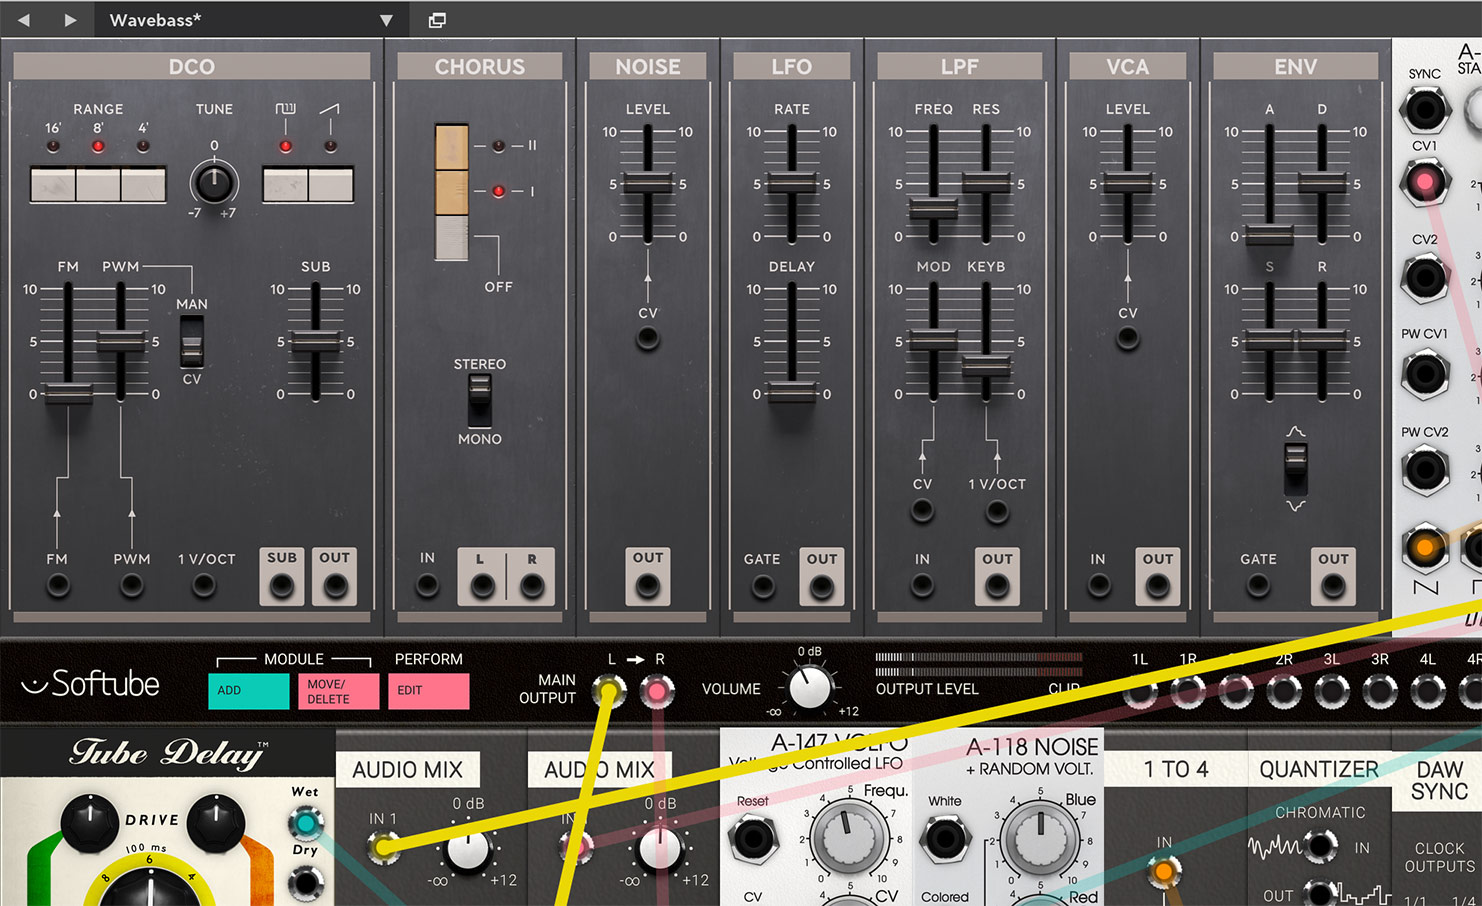
Task: Click the Tube Delay Wet jack
Action: pos(306,823)
